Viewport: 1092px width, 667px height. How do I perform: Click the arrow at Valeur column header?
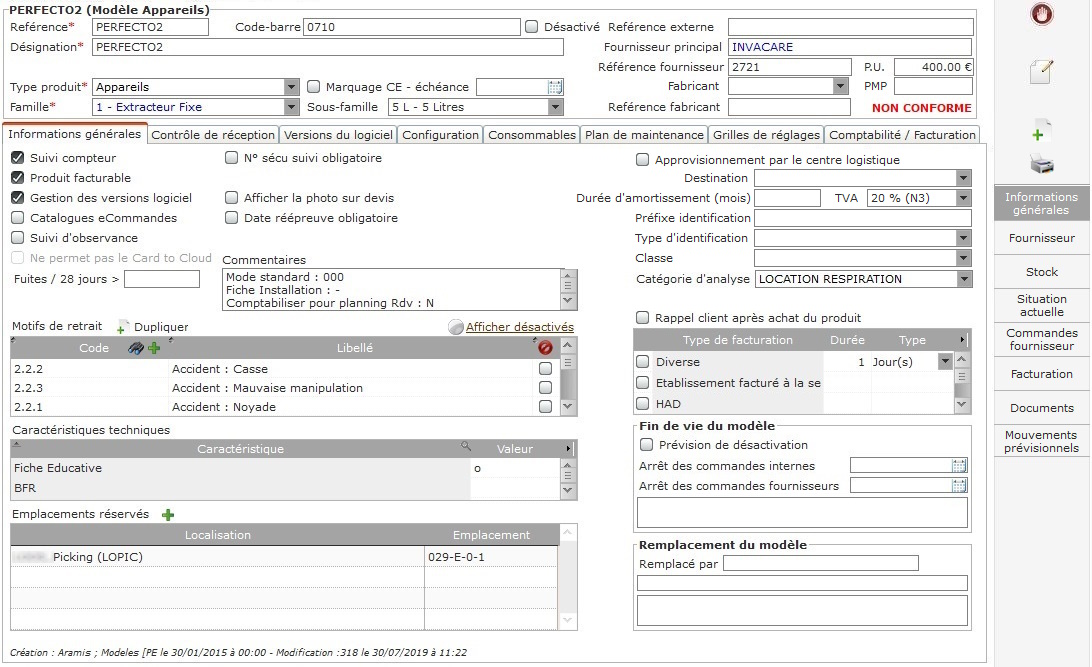(568, 449)
